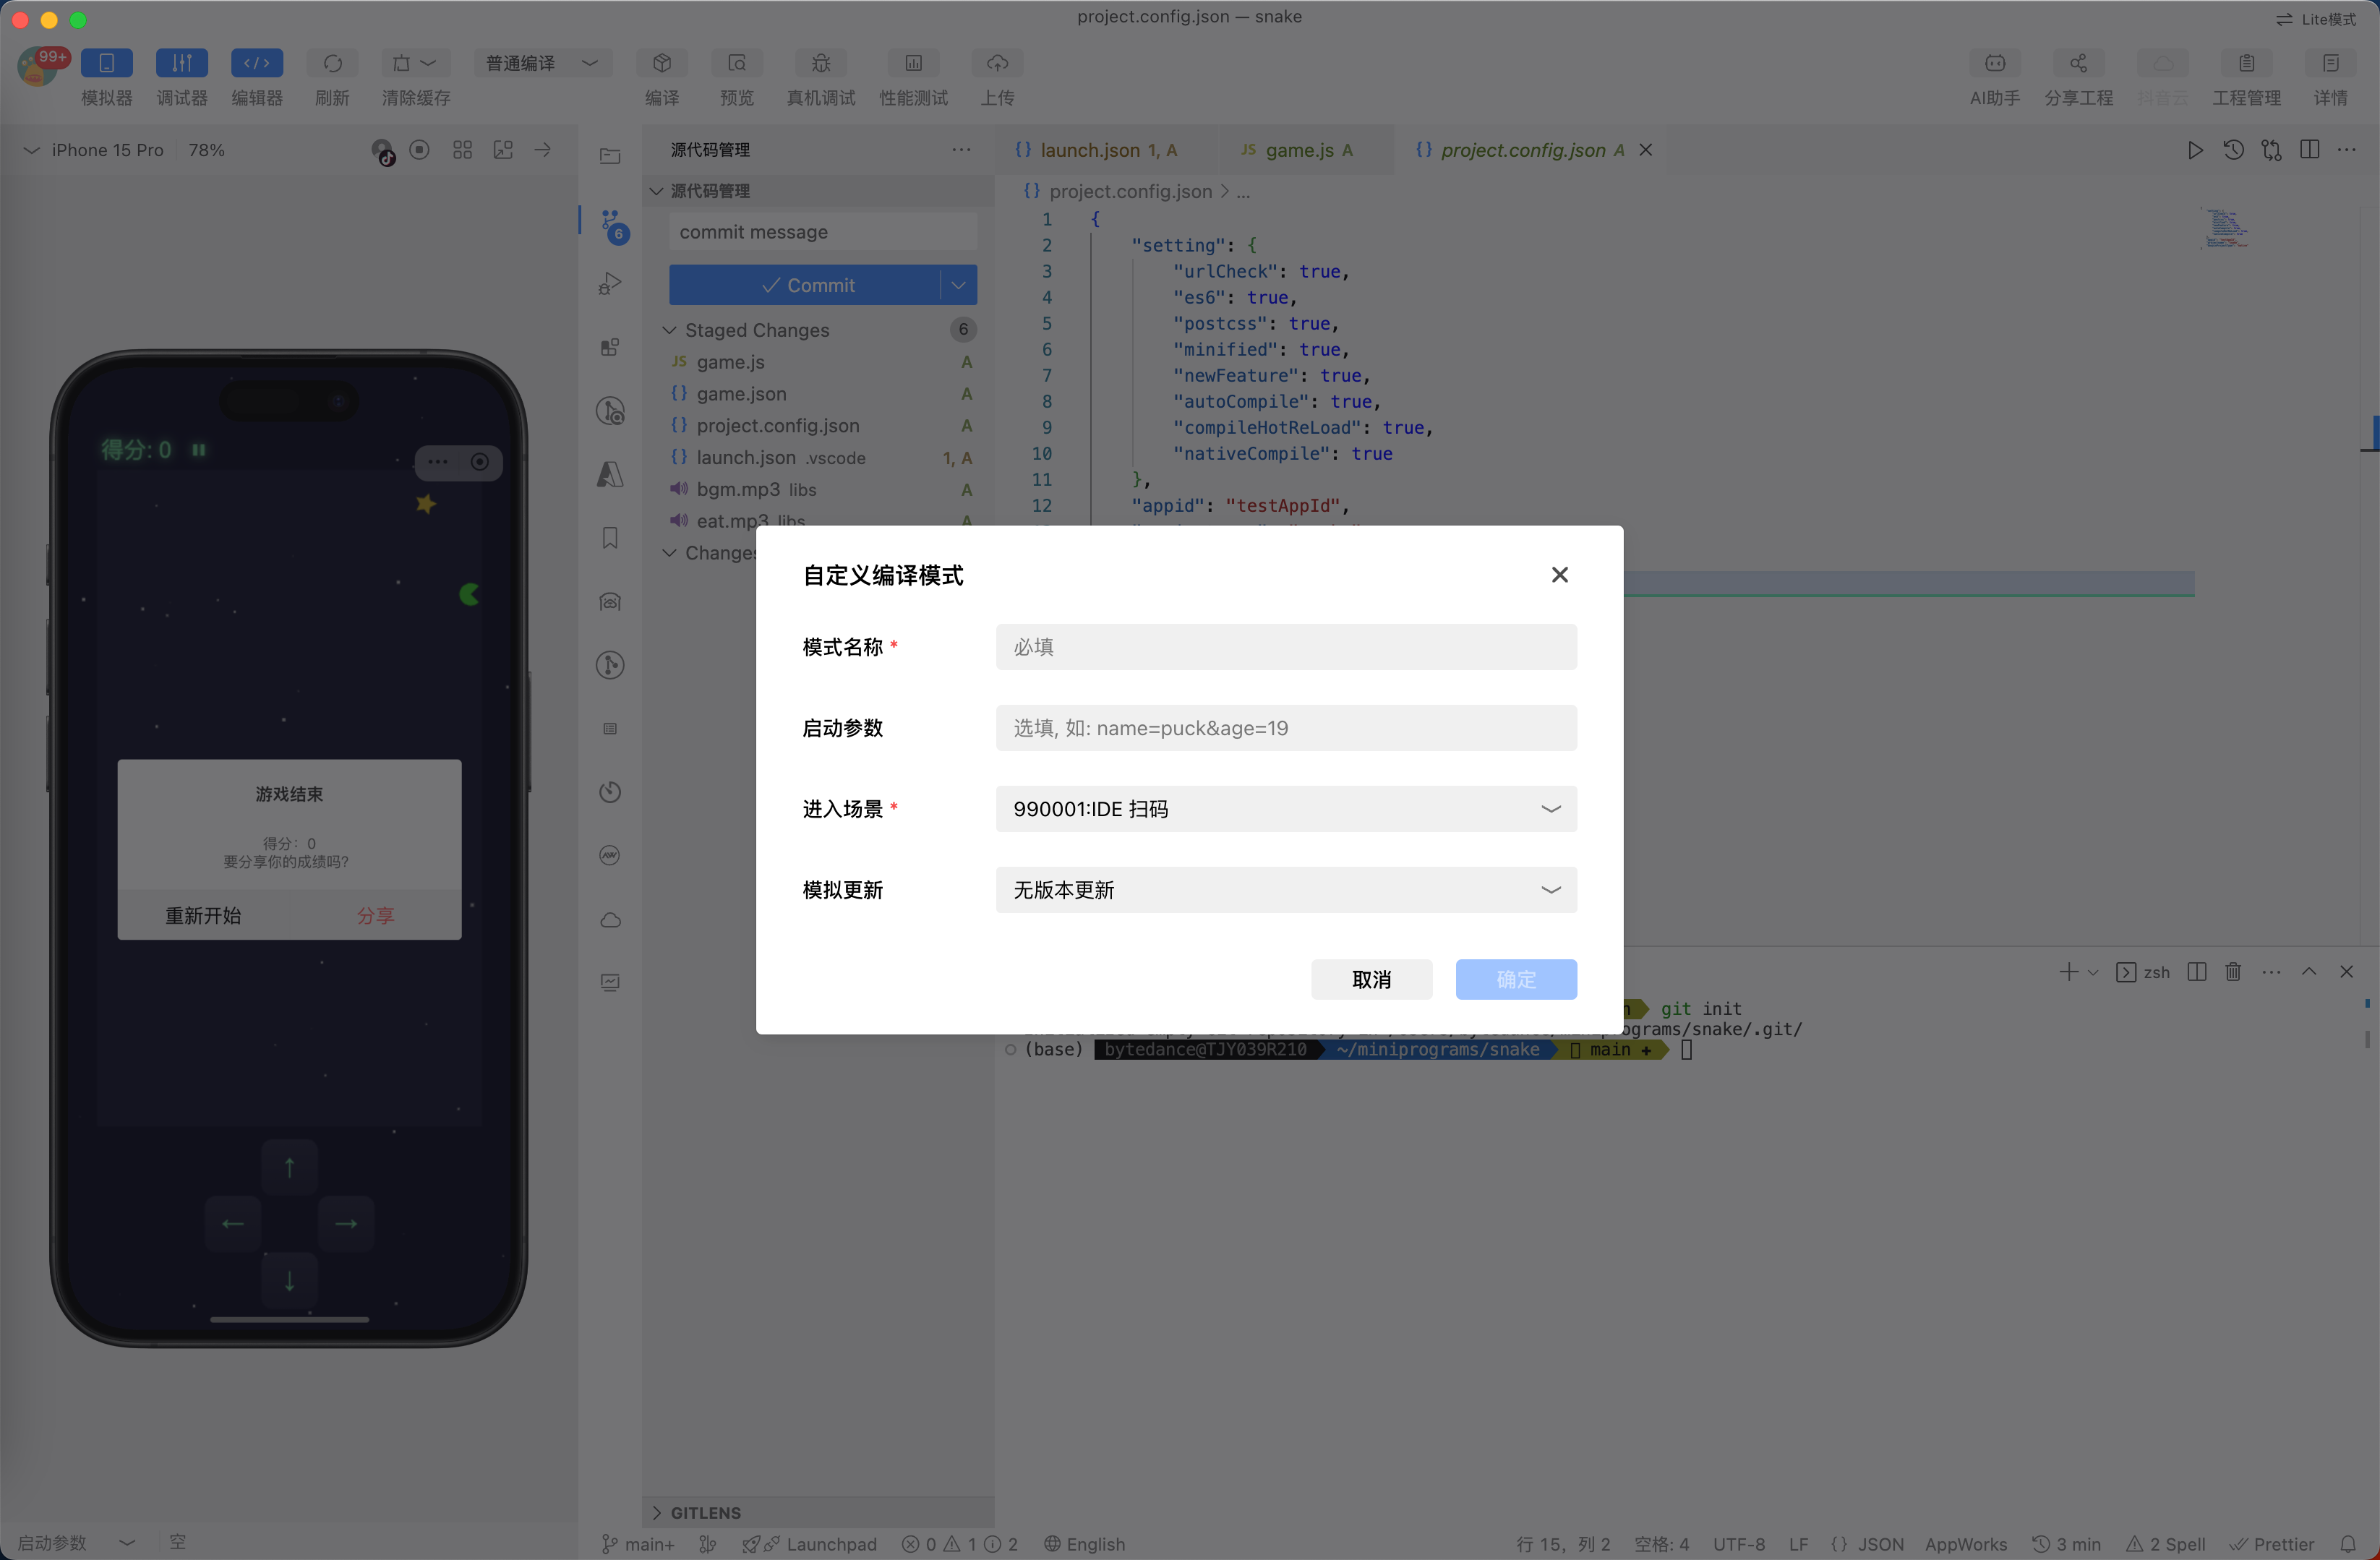2380x1560 pixels.
Task: Click the 启动参数 input field
Action: pyautogui.click(x=1286, y=728)
